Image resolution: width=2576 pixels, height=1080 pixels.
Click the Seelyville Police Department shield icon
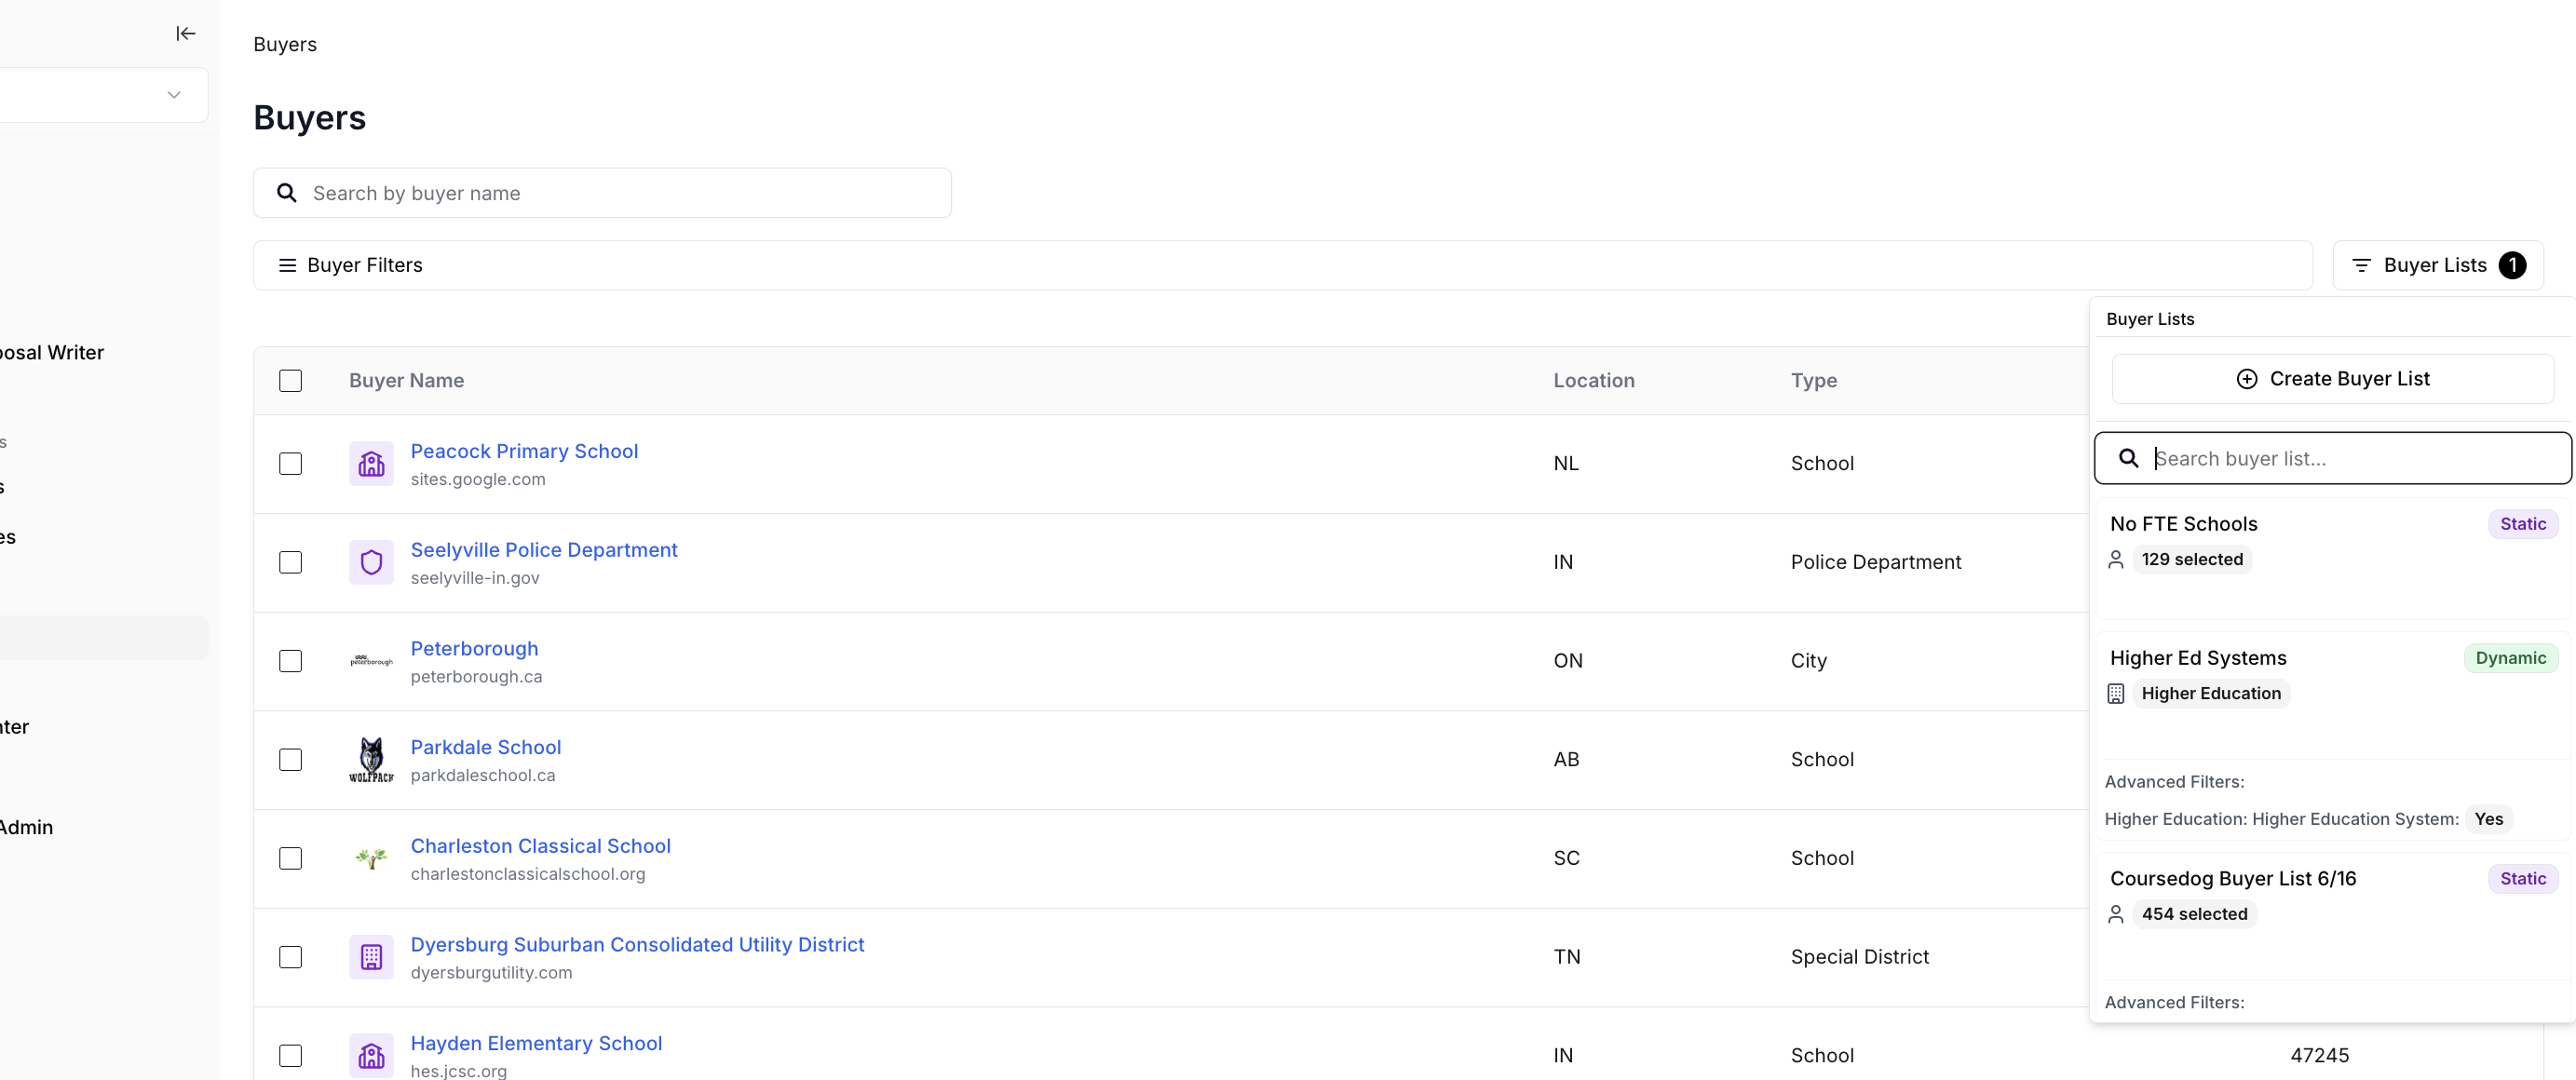click(371, 562)
